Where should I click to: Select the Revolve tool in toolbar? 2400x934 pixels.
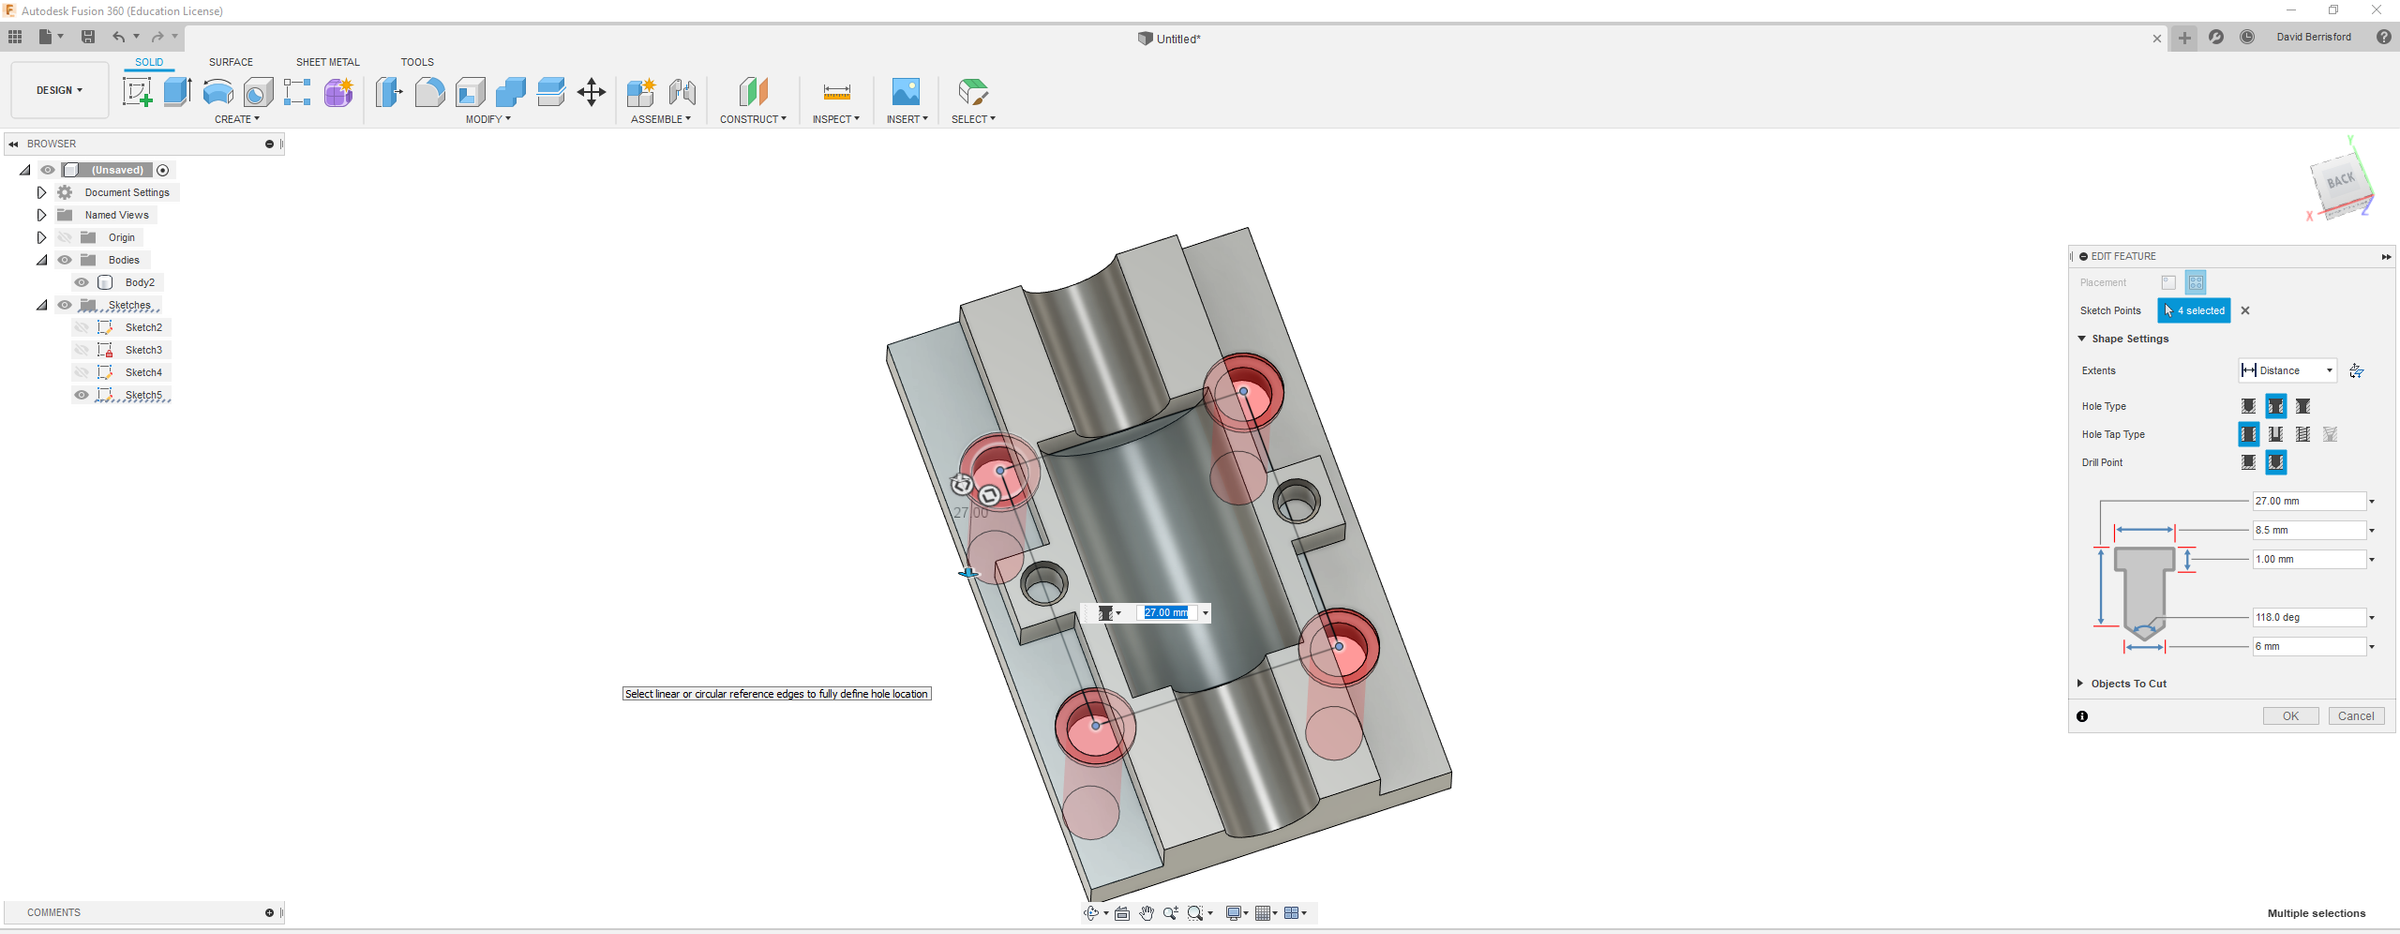218,92
